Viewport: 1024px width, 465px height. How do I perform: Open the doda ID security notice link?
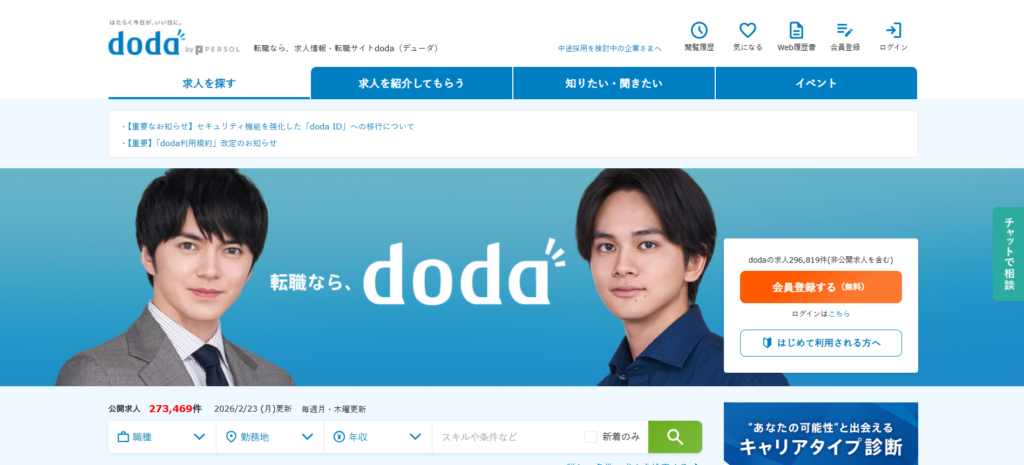(x=268, y=126)
